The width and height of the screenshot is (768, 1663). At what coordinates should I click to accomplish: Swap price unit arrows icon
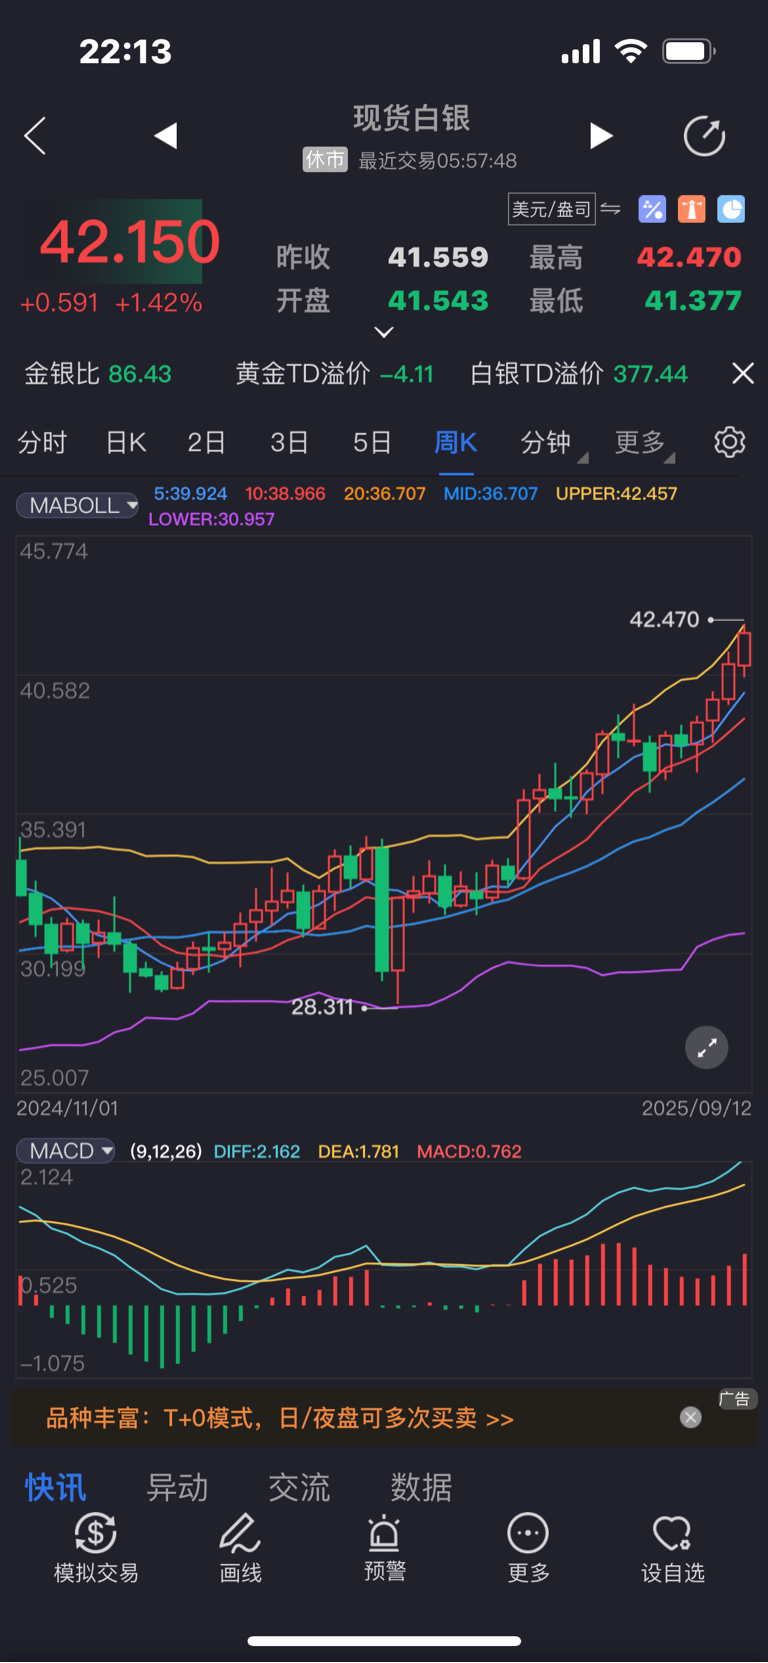[x=610, y=209]
